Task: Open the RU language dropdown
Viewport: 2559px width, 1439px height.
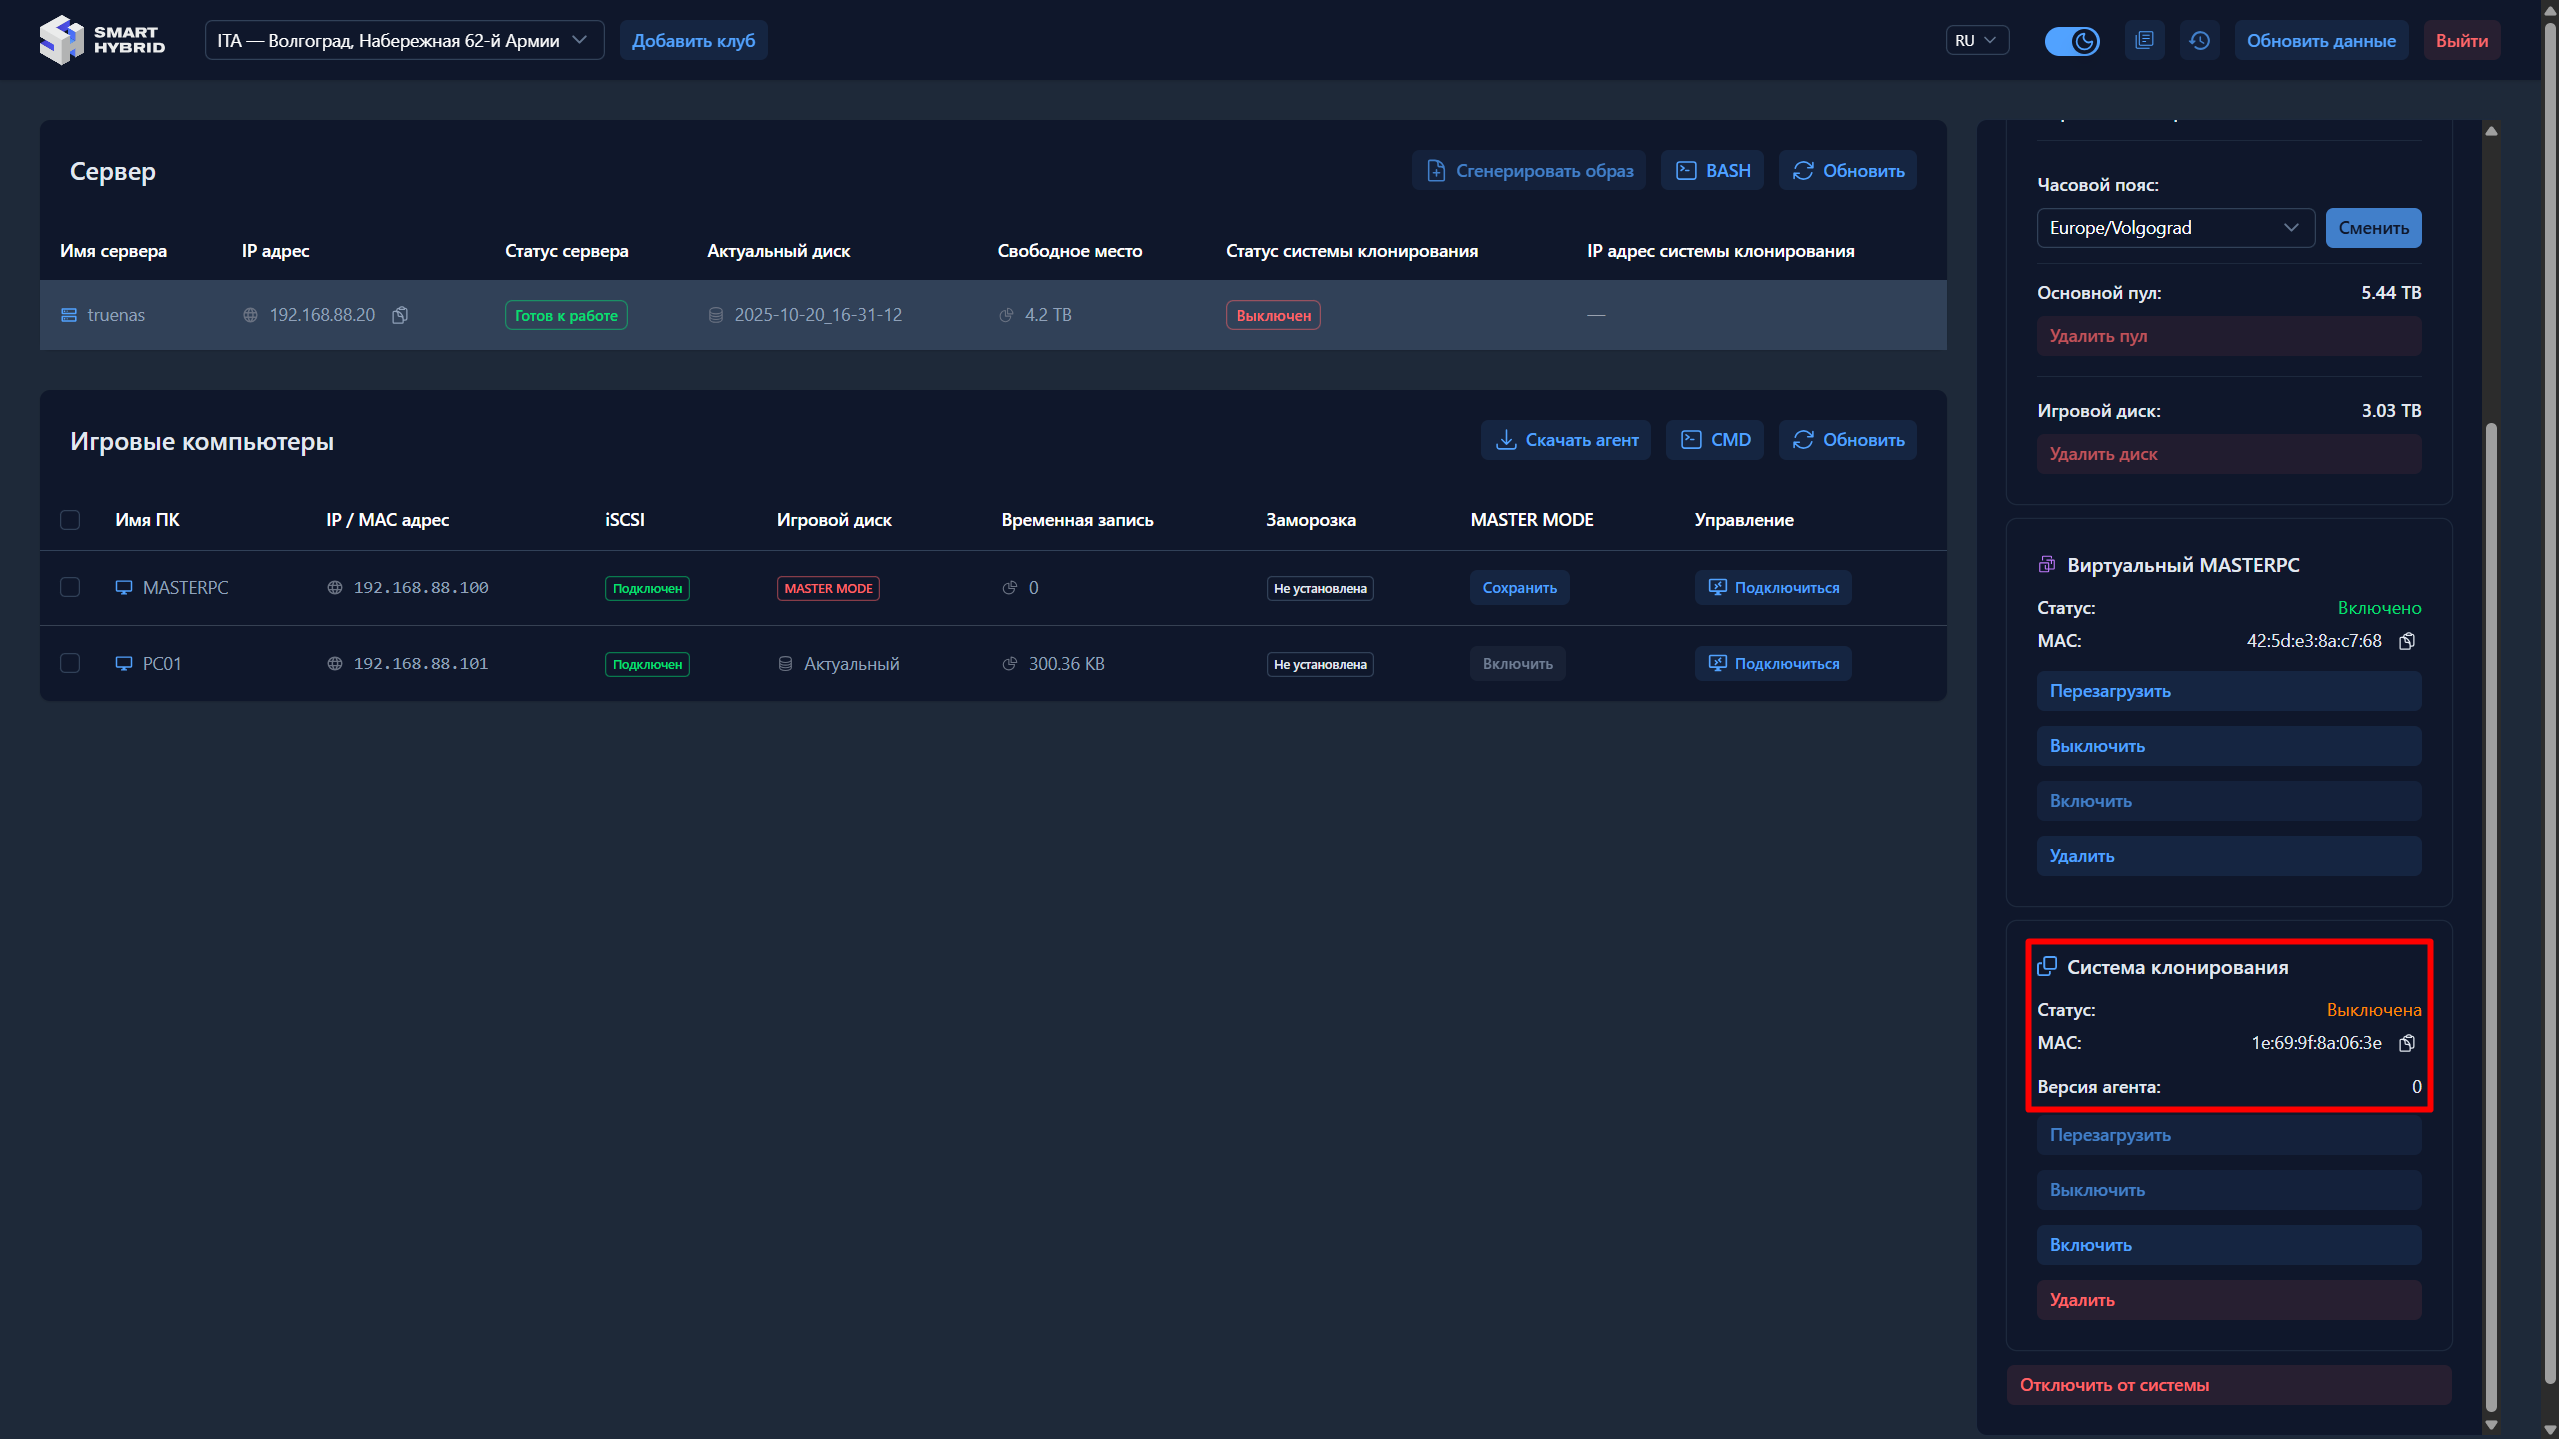Action: tap(1976, 41)
